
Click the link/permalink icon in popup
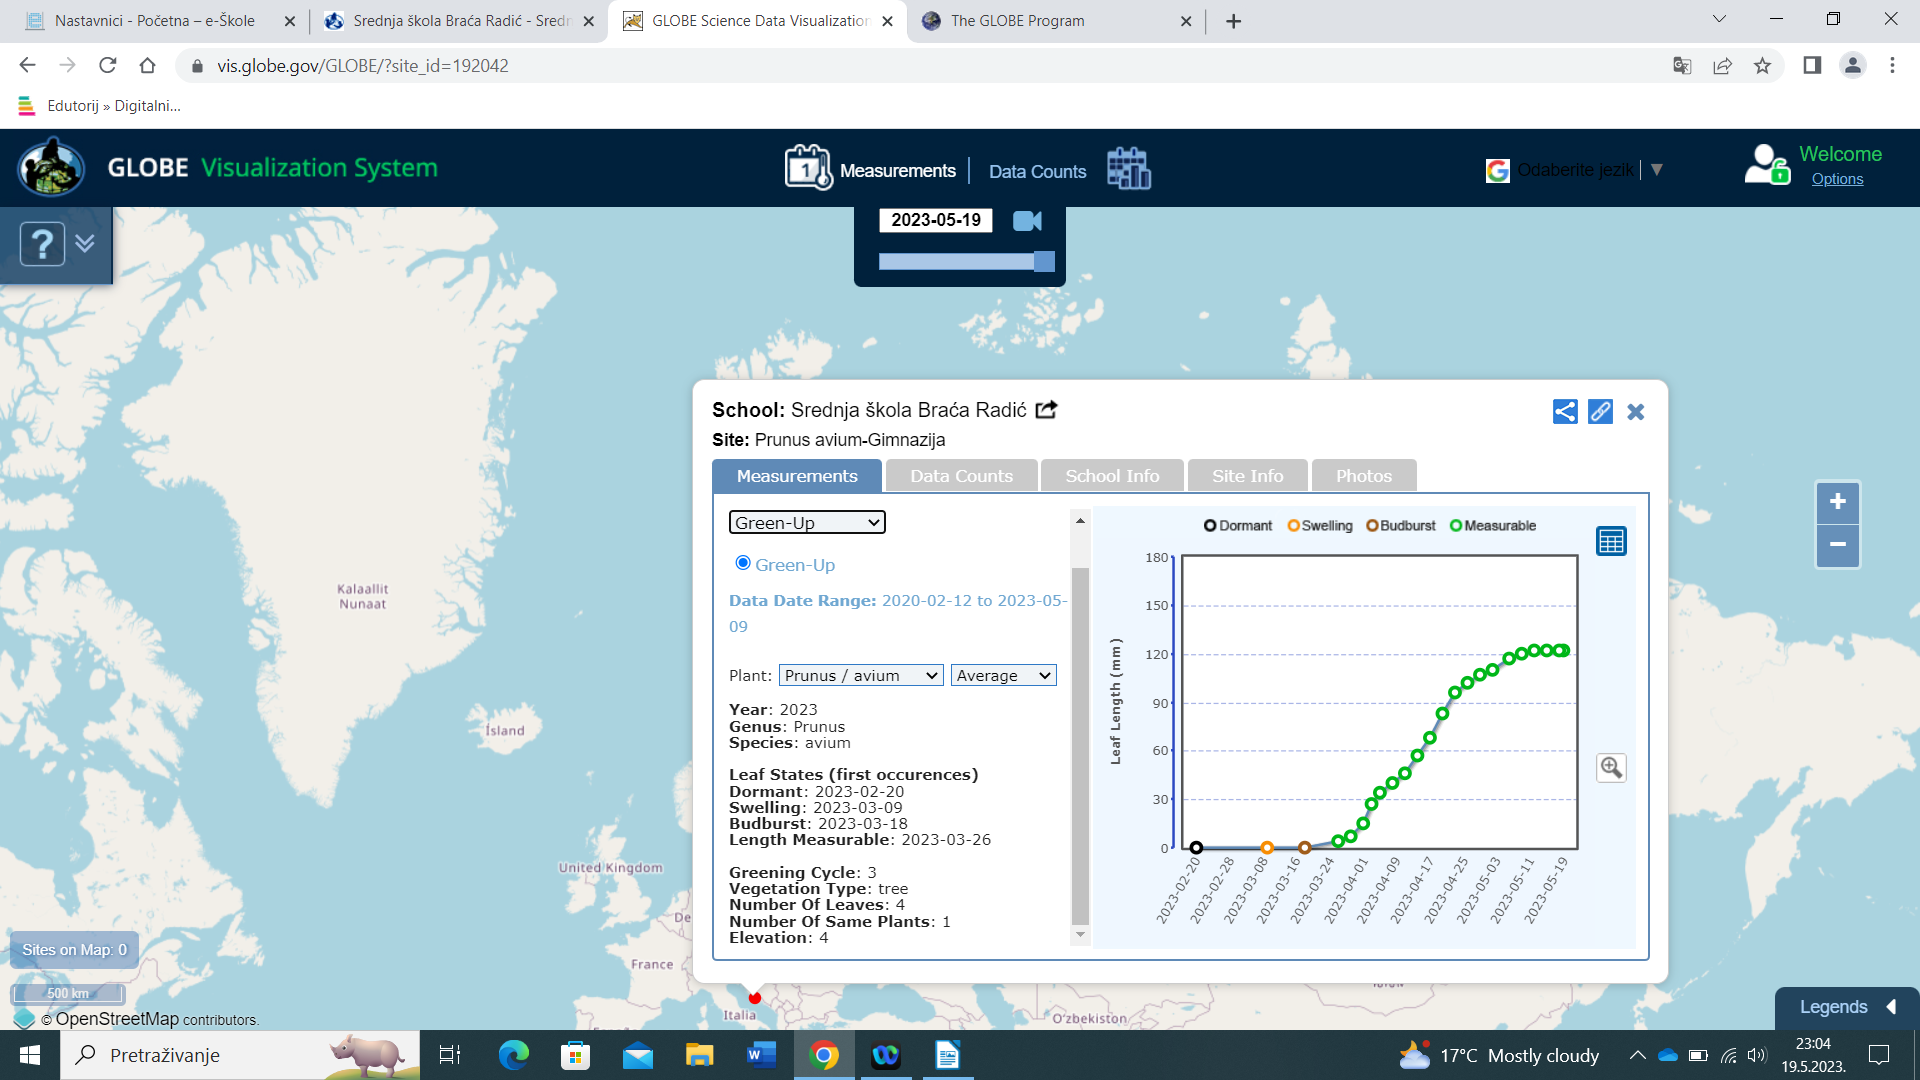tap(1600, 412)
